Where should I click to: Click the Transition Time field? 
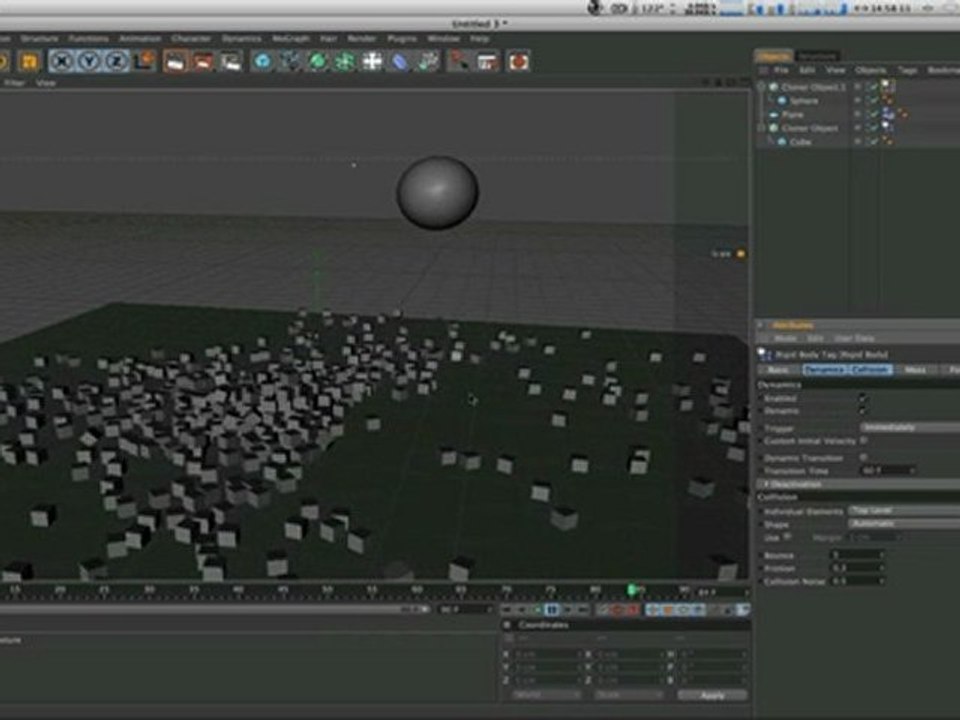tap(887, 470)
